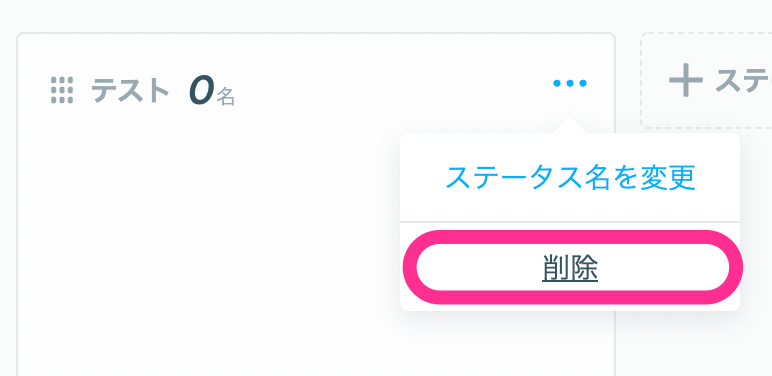Click the plus icon to add status
The height and width of the screenshot is (376, 772).
click(685, 80)
